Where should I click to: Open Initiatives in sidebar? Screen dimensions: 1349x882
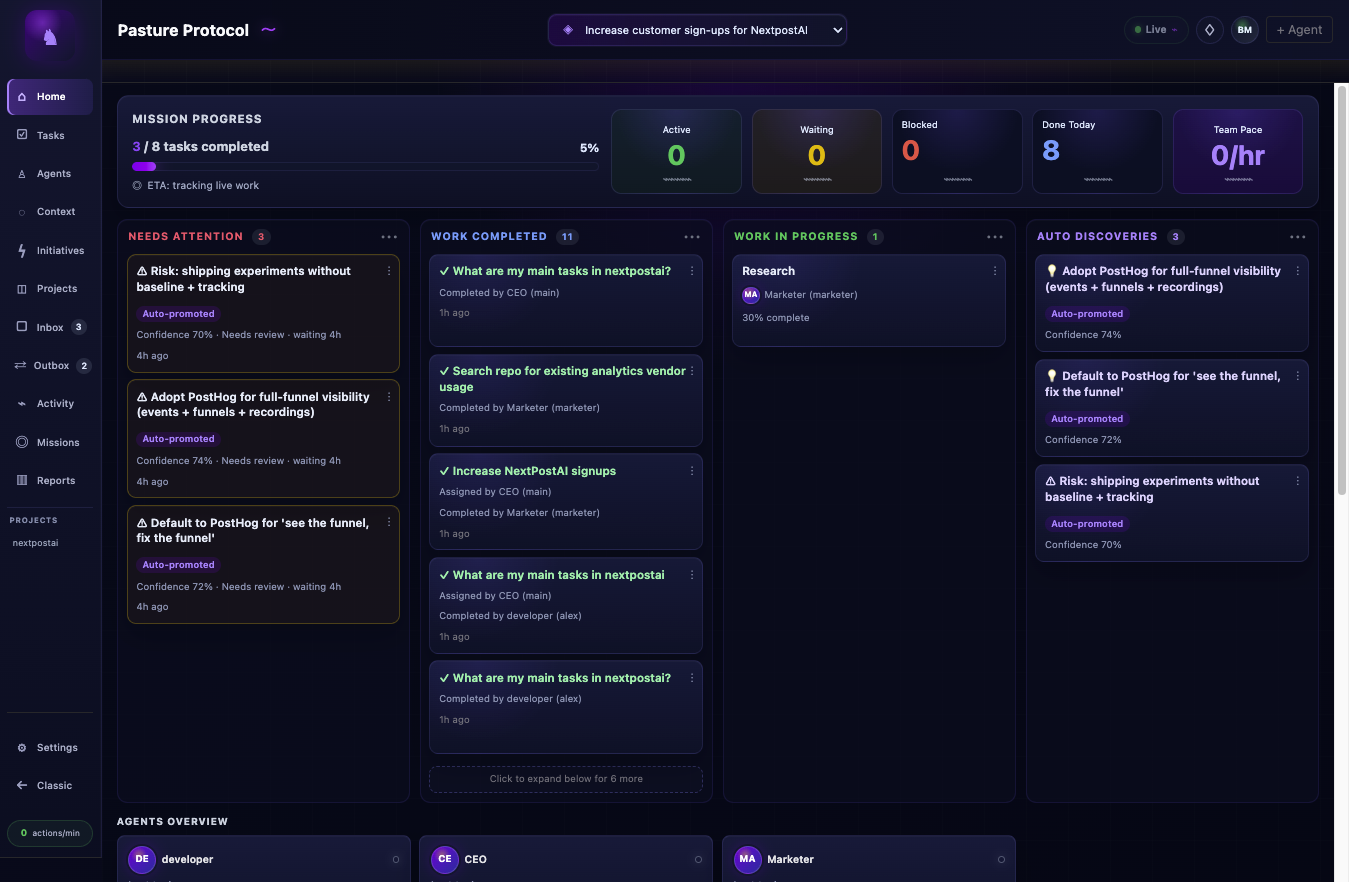50,251
